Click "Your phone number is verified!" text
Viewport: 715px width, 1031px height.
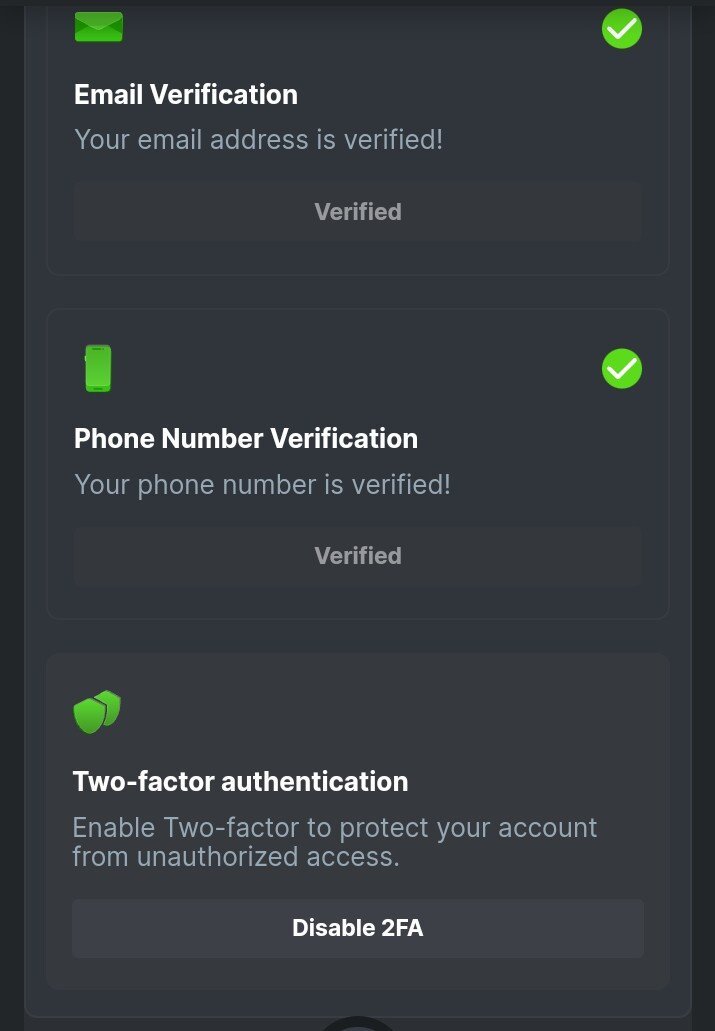(x=262, y=485)
